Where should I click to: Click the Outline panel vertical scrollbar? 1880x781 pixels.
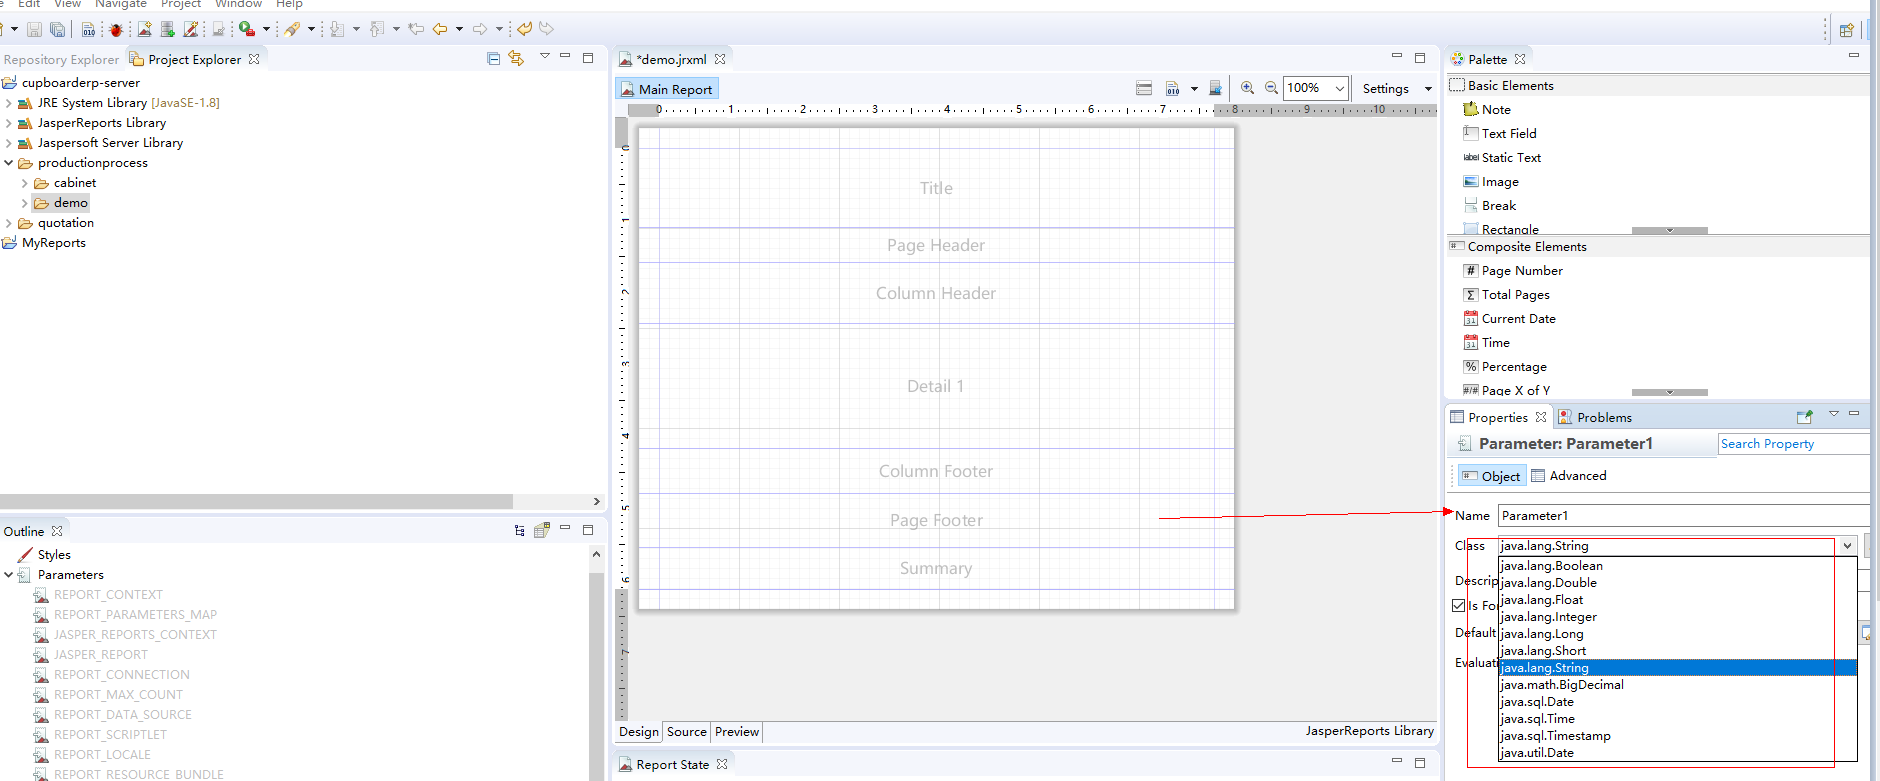pos(596,676)
